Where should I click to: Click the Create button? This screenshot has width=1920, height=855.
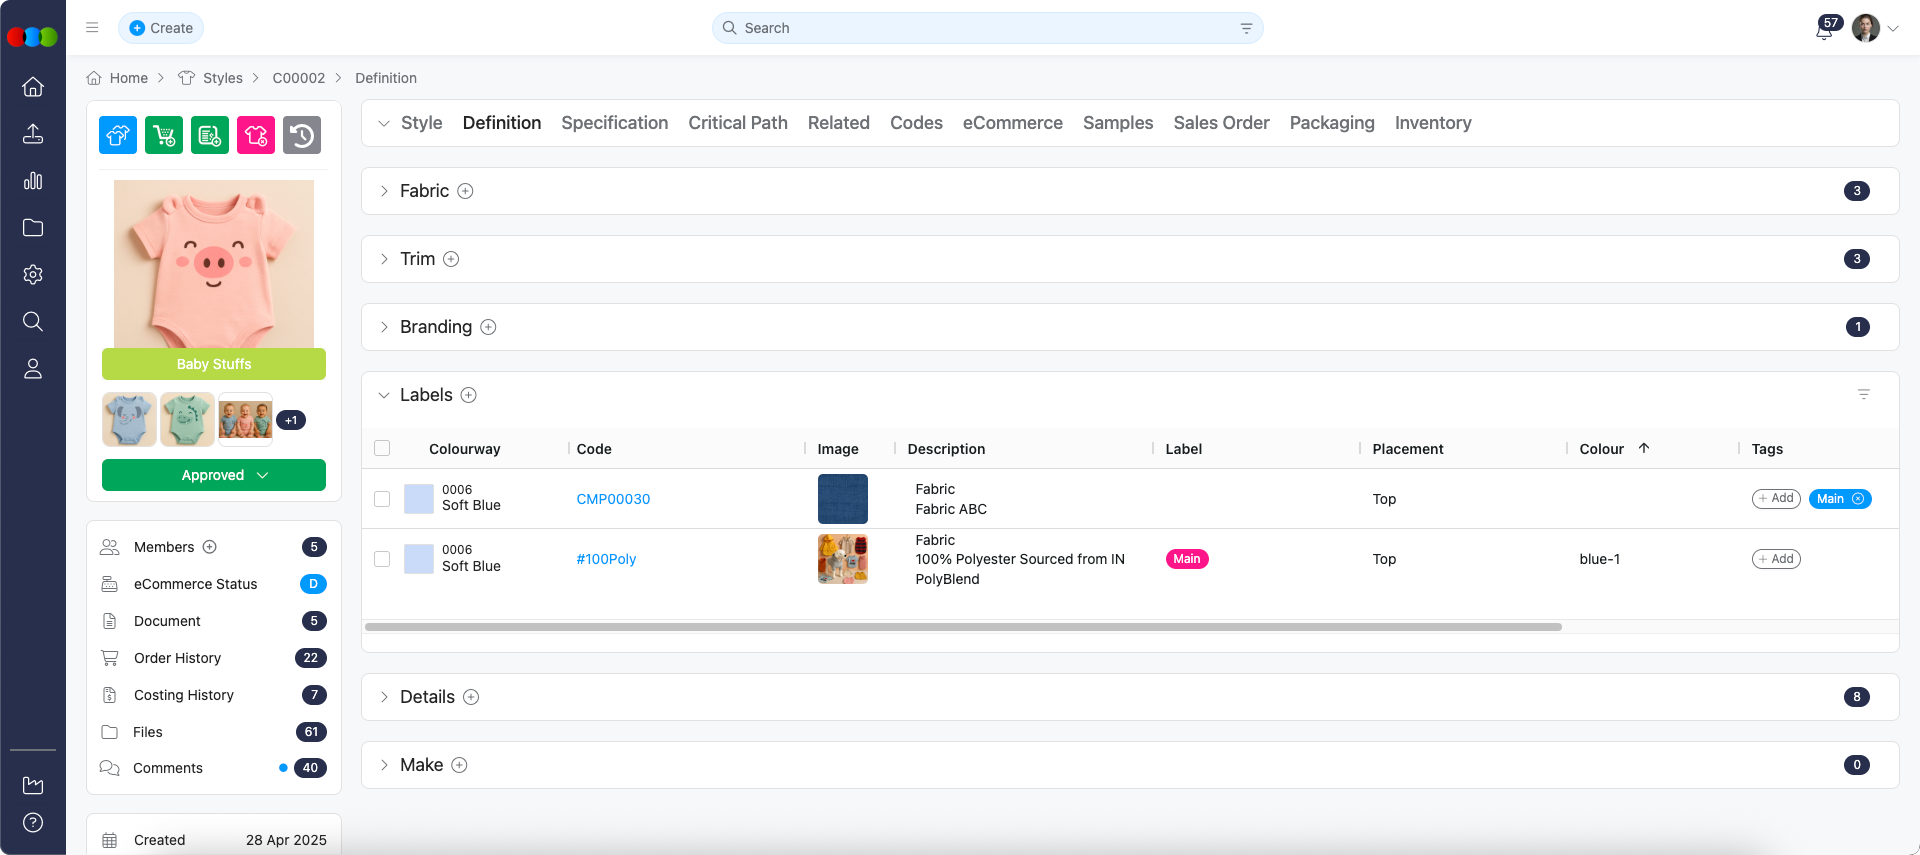click(161, 28)
